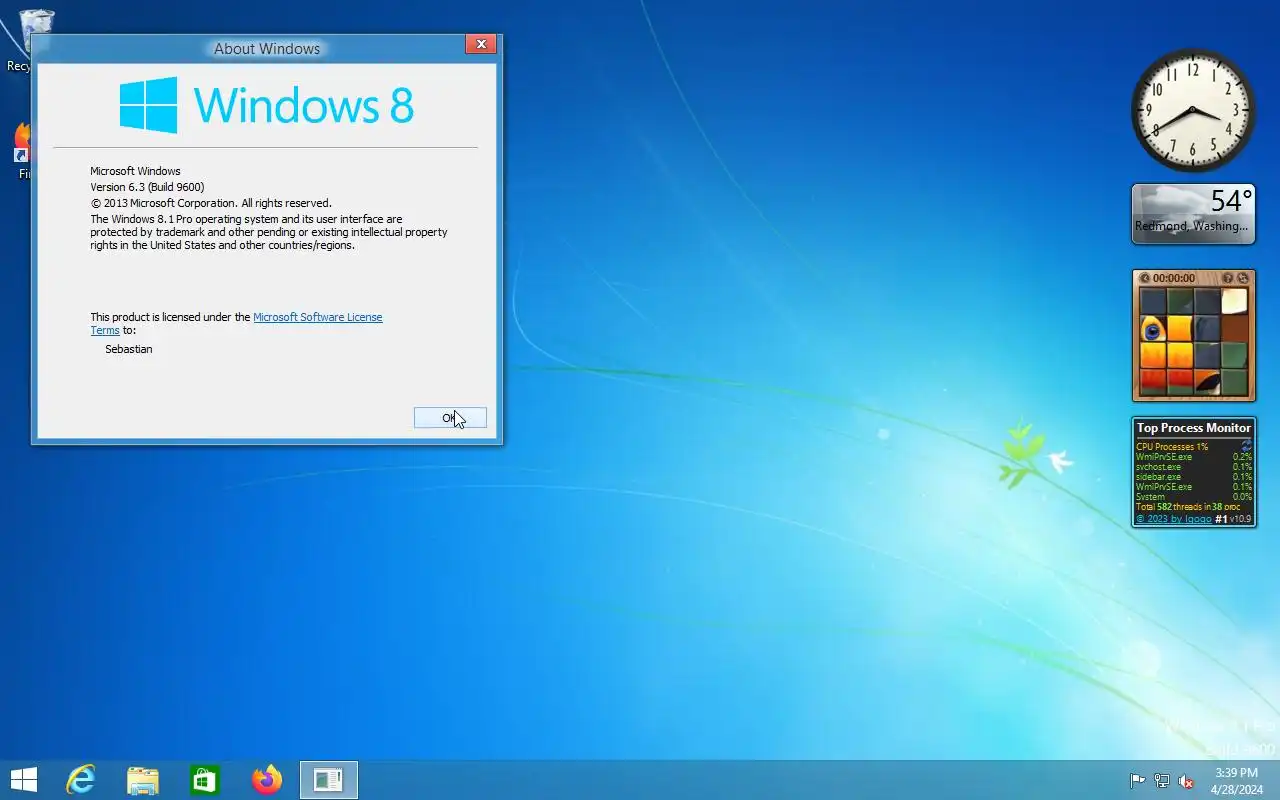1280x800 pixels.
Task: Open the taskbar clock showing 3:39 PM
Action: click(1236, 780)
